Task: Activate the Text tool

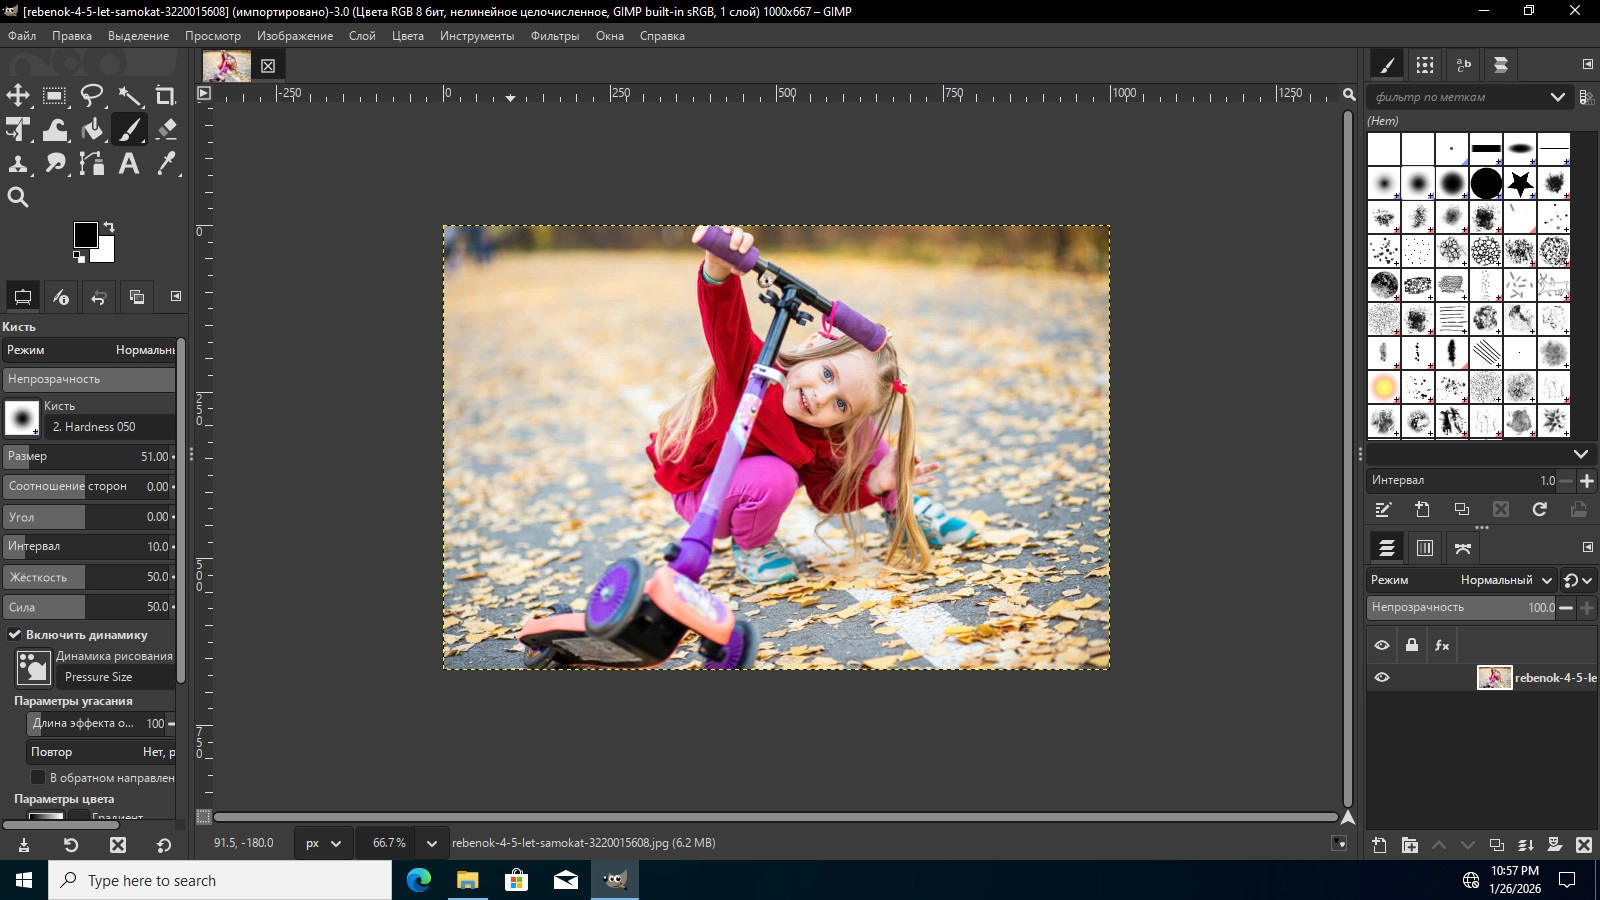Action: tap(129, 163)
